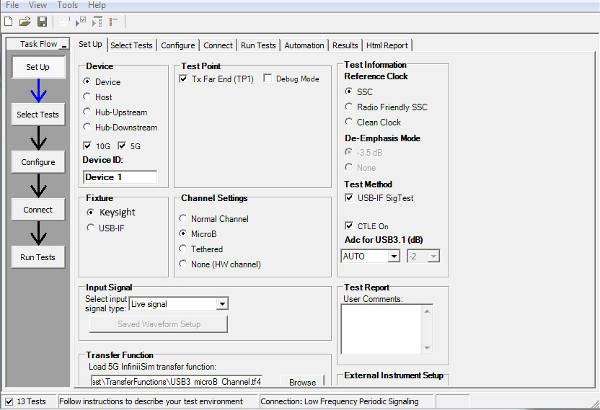Open the Tools menu

(x=67, y=5)
